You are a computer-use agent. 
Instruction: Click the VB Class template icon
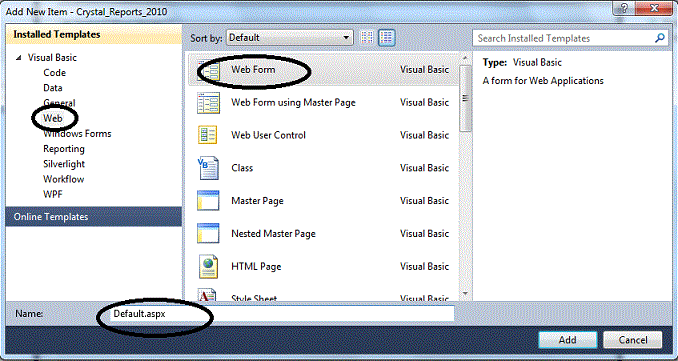coord(208,168)
